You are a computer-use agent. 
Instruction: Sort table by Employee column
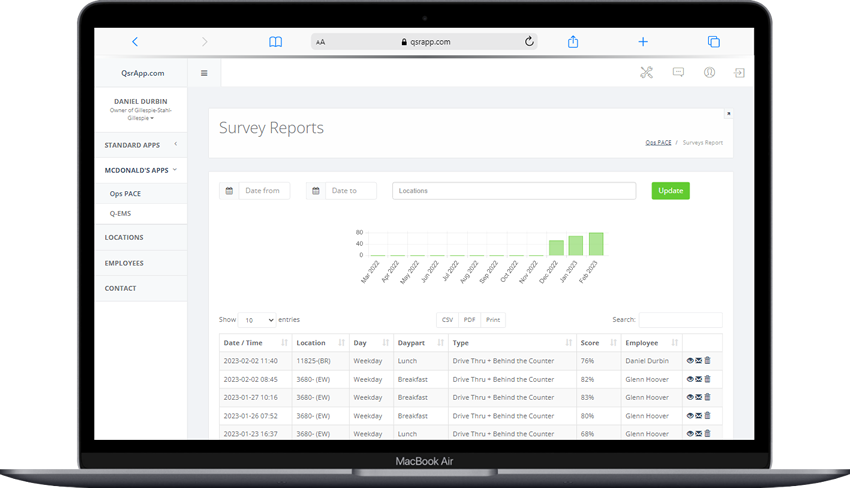coord(652,343)
